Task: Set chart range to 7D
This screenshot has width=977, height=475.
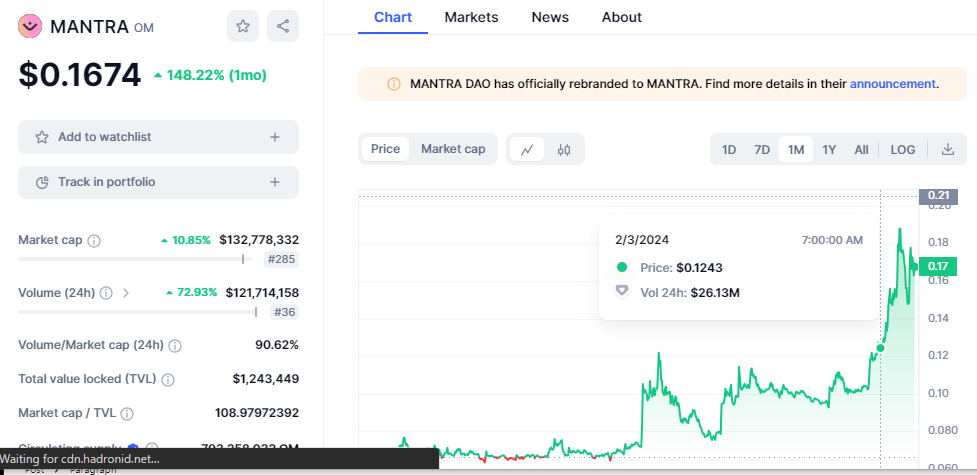Action: point(761,150)
